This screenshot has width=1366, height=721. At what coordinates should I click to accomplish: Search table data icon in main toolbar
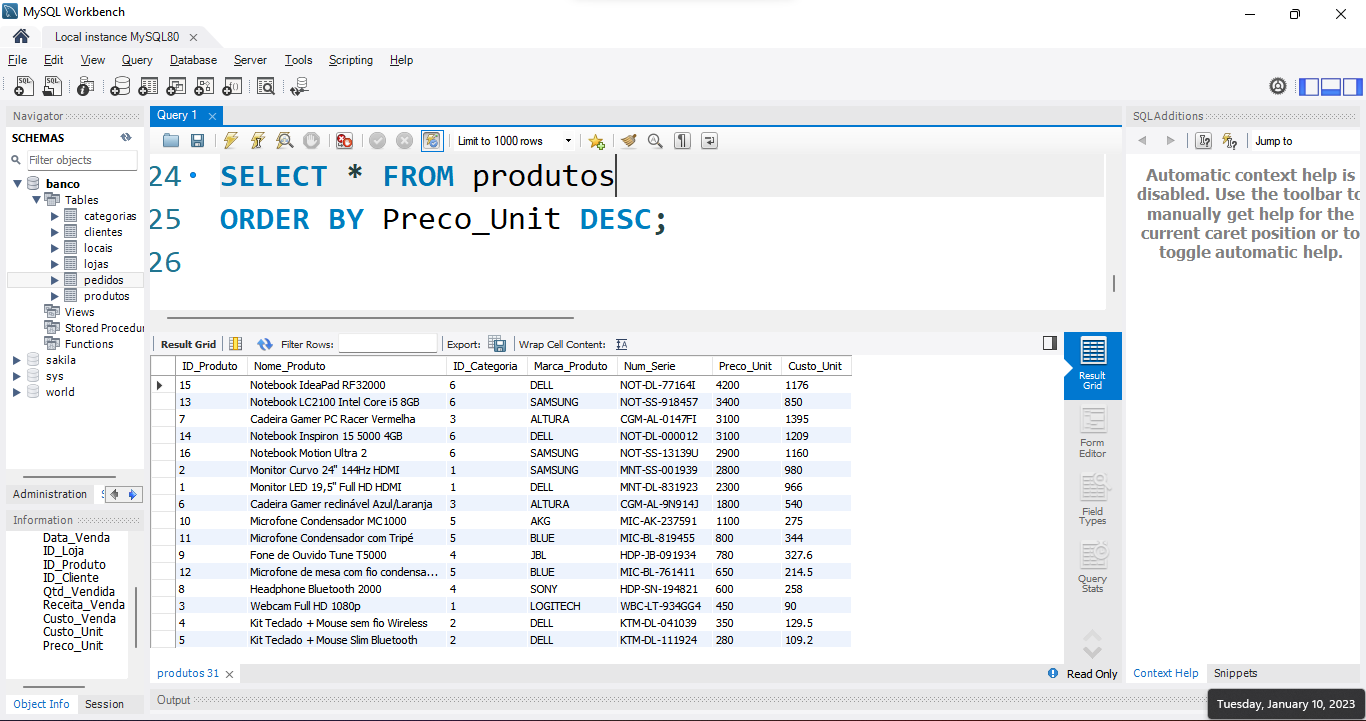point(265,87)
